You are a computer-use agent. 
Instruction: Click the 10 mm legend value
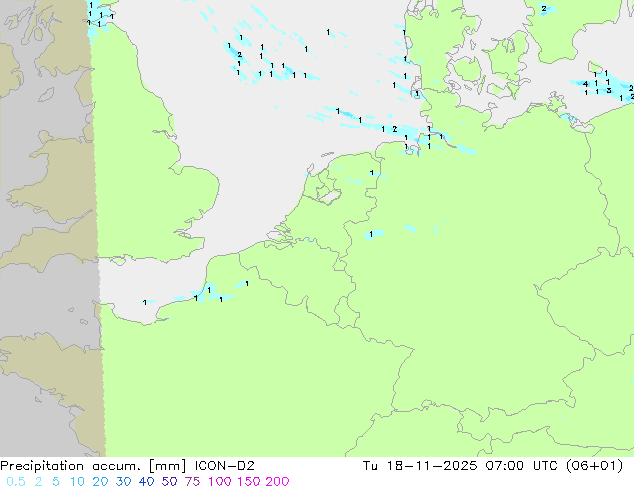coord(77,482)
